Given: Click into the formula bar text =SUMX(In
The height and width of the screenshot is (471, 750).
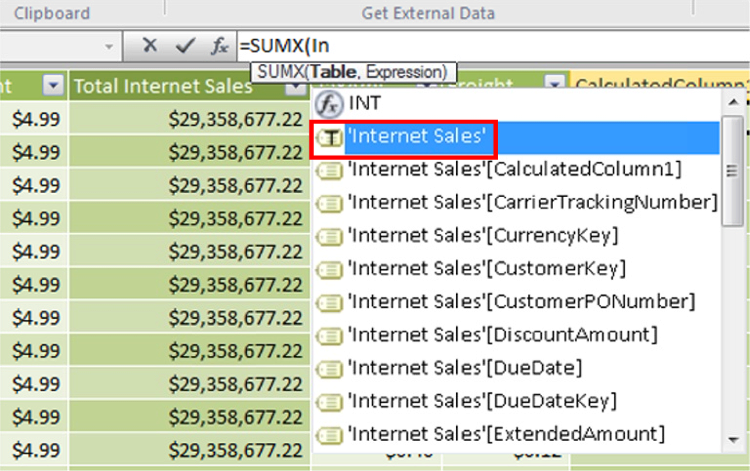Looking at the screenshot, I should 285,46.
